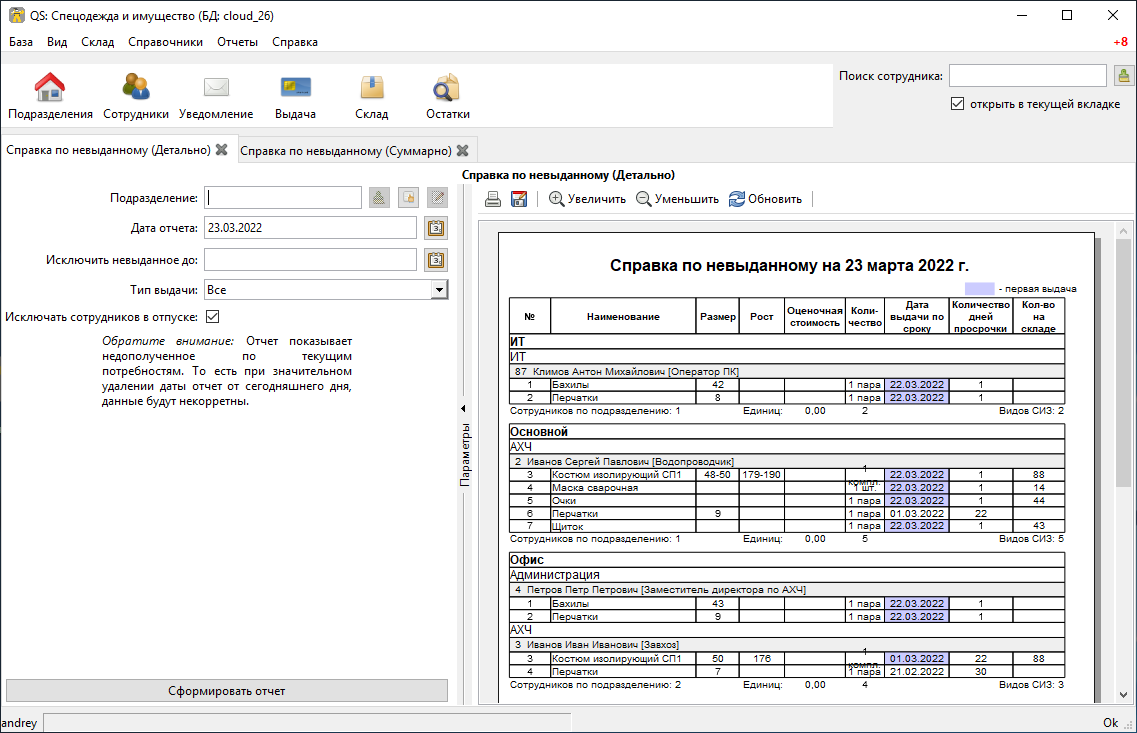
Task: Uncheck Исключать сотрудников в отпуске
Action: click(x=212, y=317)
